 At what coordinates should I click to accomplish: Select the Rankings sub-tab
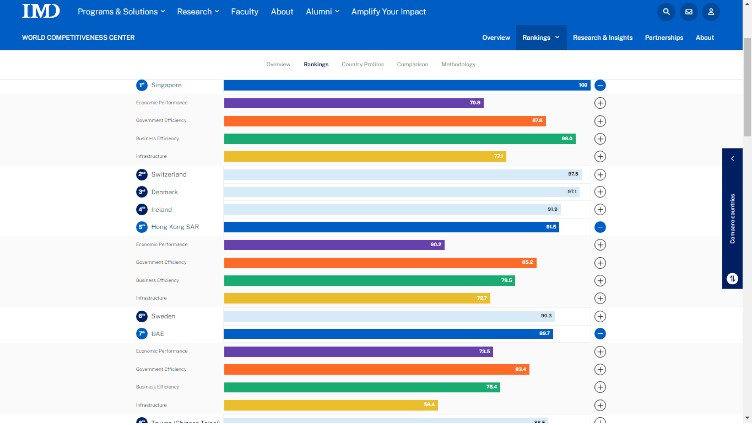pyautogui.click(x=316, y=64)
